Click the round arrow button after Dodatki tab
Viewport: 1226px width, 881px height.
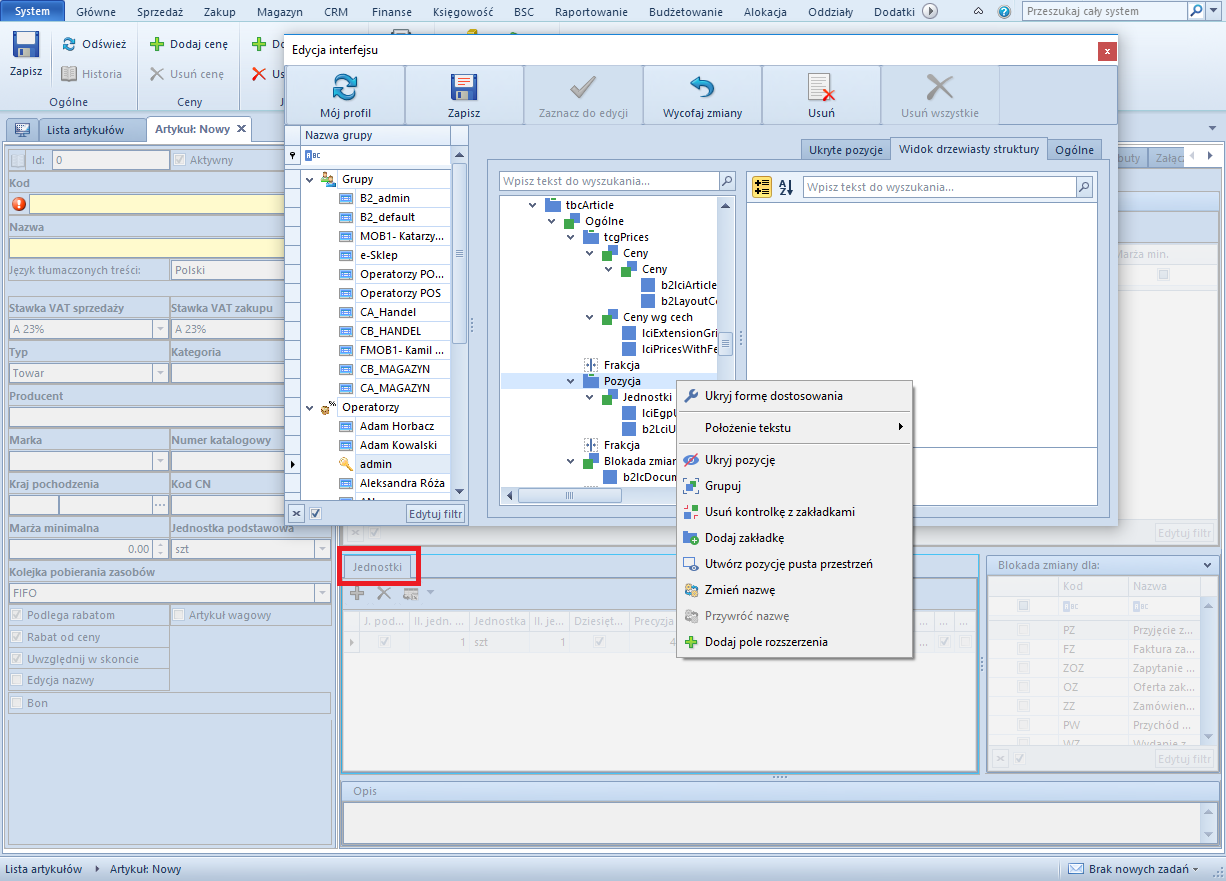929,11
